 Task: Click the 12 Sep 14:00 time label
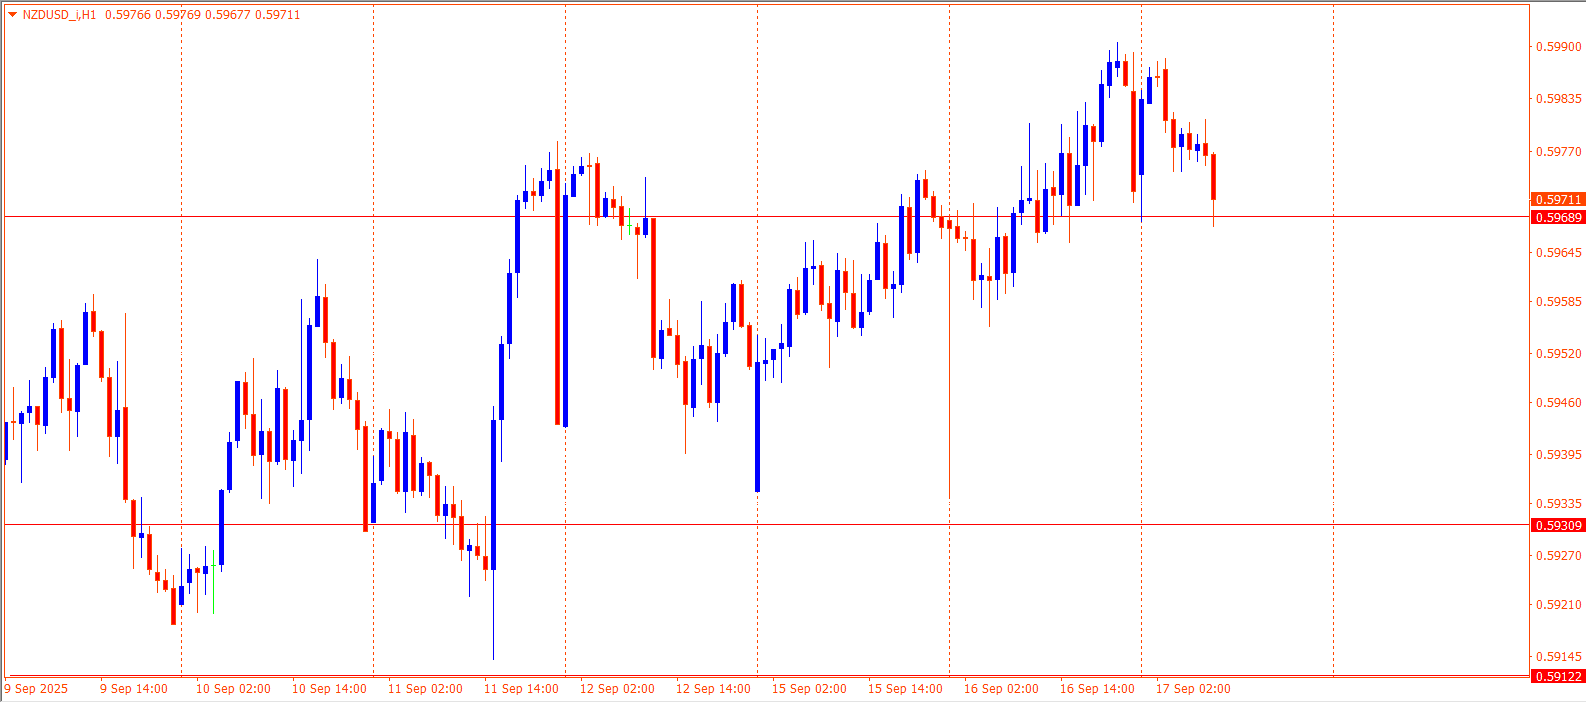(x=713, y=689)
